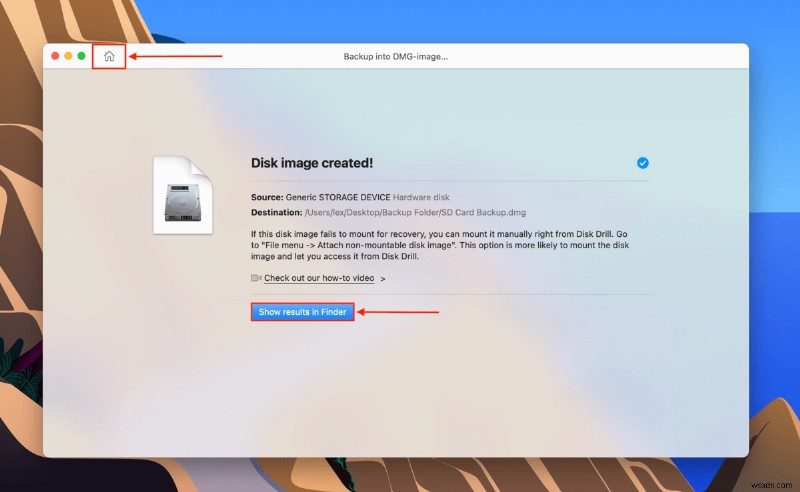Click the Hardware disk label
This screenshot has width=800, height=492.
click(x=421, y=197)
